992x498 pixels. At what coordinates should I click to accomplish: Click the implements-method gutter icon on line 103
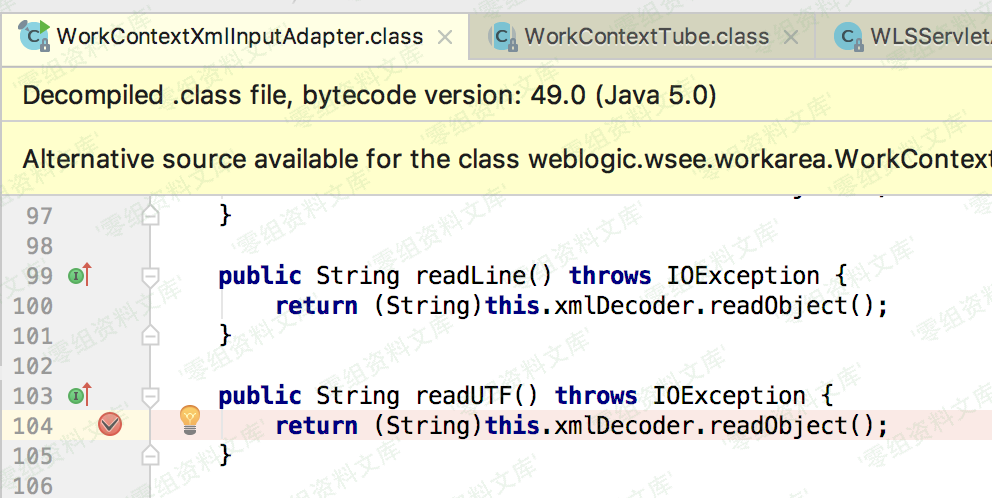pyautogui.click(x=79, y=395)
